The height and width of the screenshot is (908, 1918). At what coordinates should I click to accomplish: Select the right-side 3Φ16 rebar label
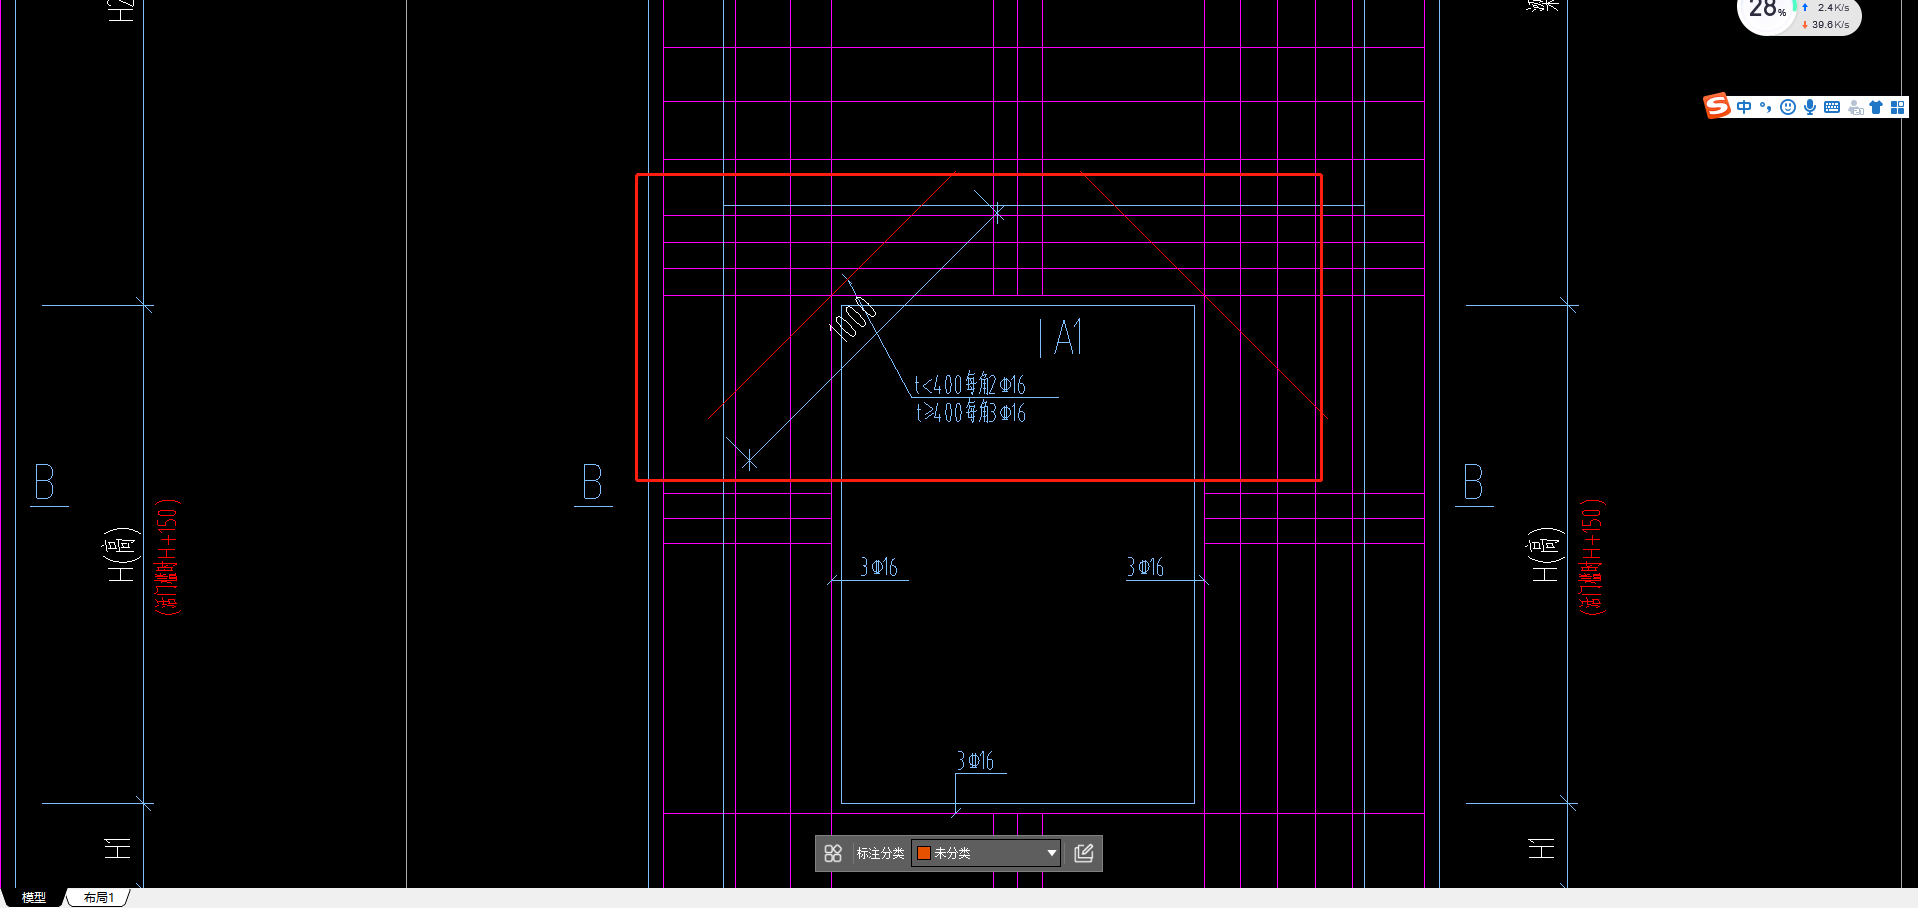point(1145,567)
